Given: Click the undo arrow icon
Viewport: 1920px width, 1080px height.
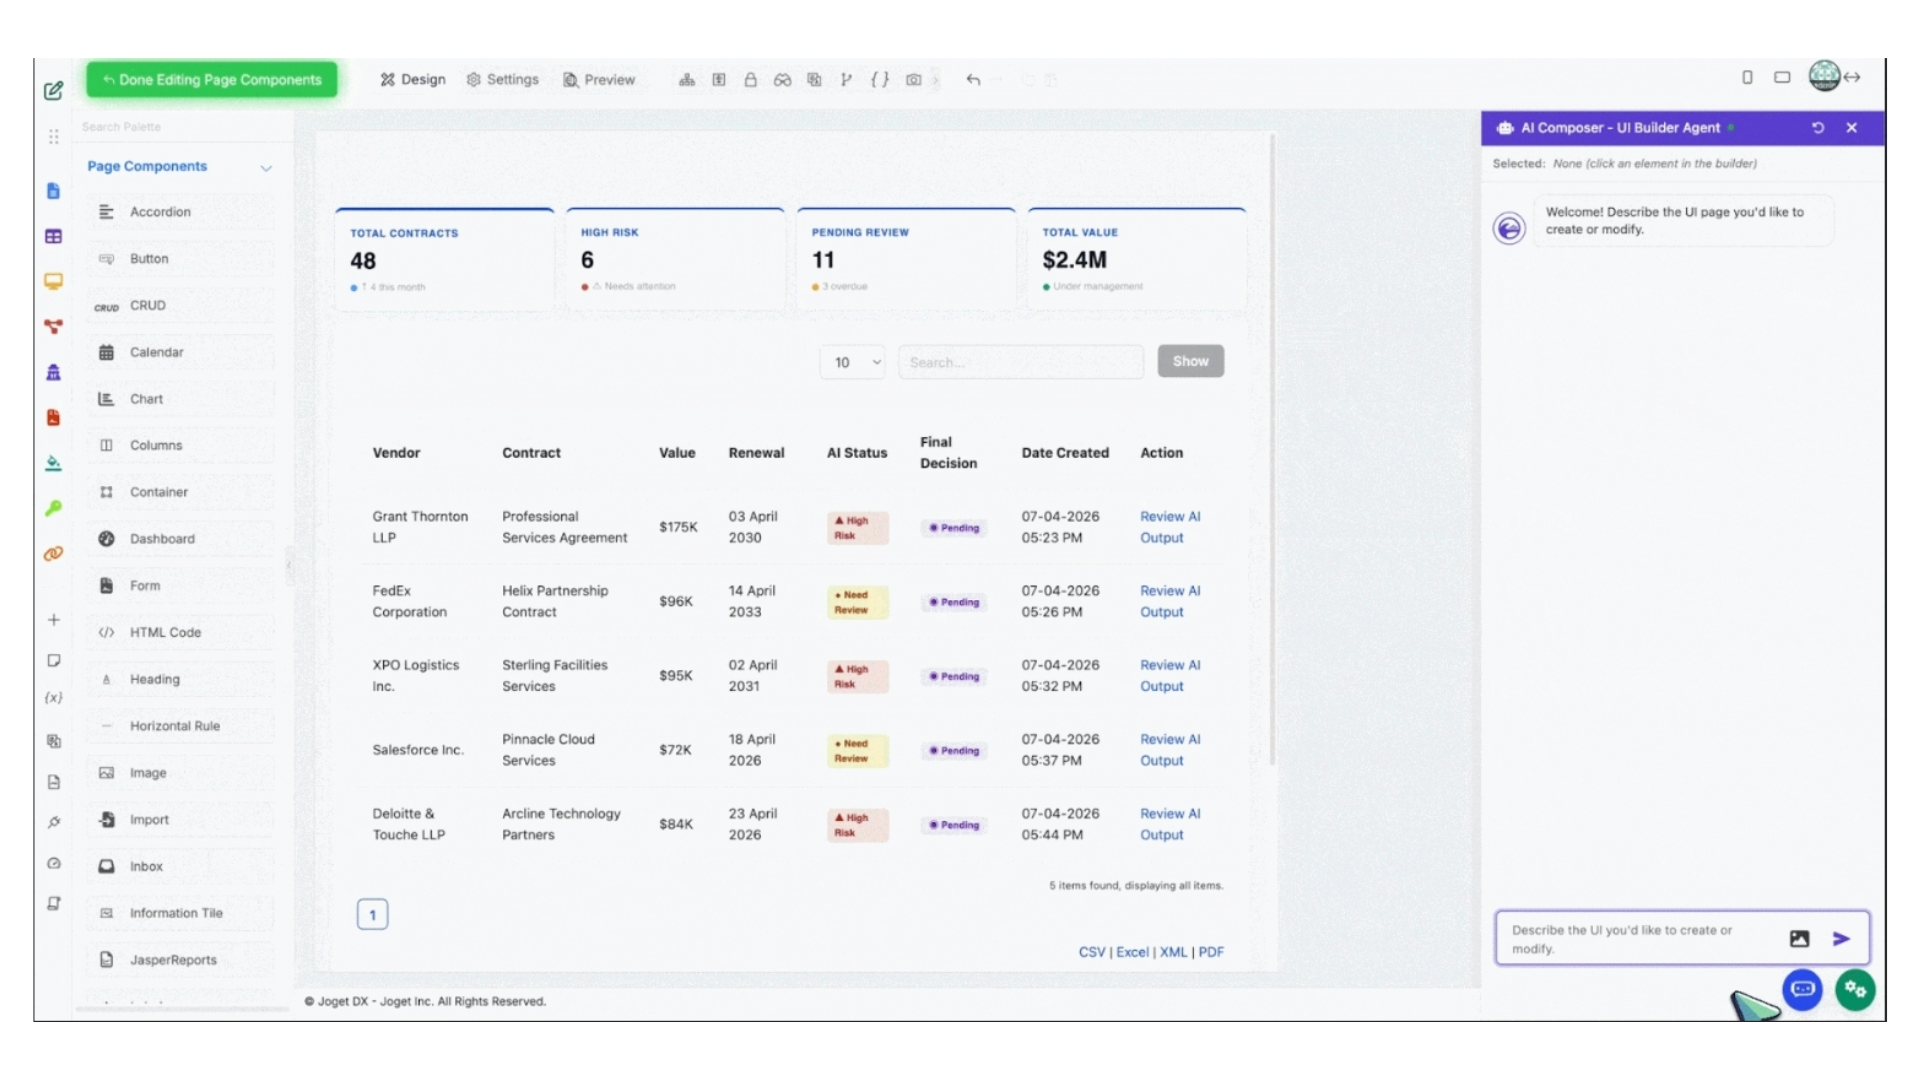Looking at the screenshot, I should pyautogui.click(x=973, y=80).
